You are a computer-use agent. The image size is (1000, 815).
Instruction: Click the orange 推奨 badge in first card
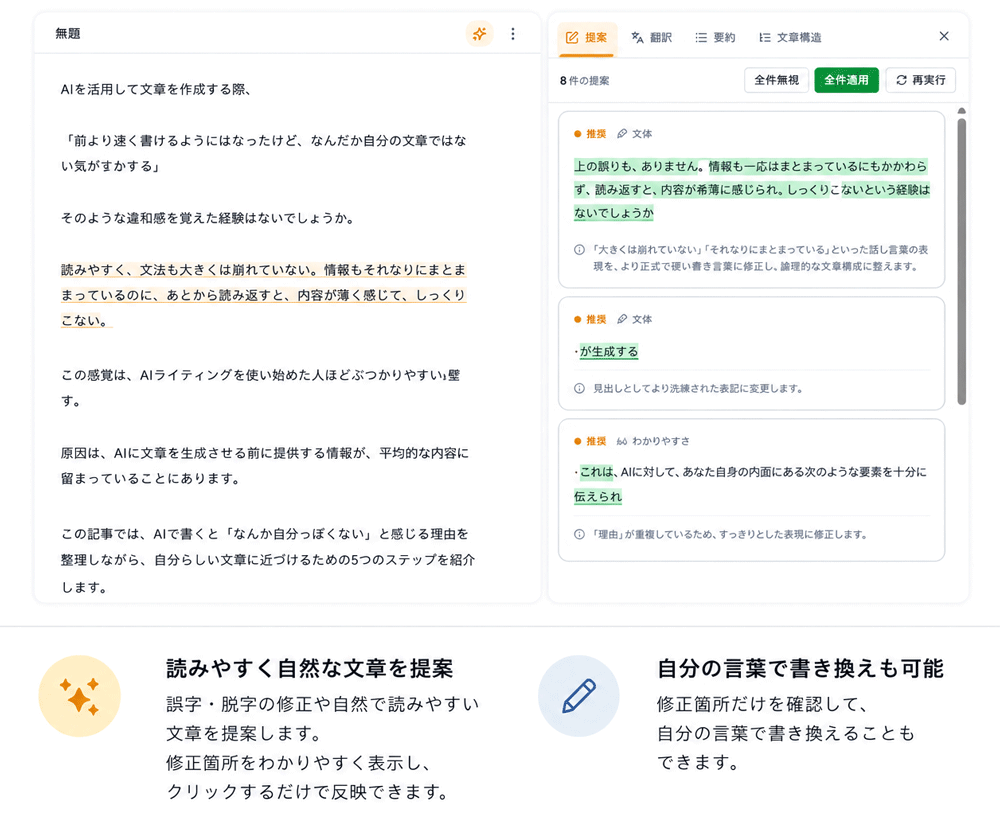pos(590,134)
